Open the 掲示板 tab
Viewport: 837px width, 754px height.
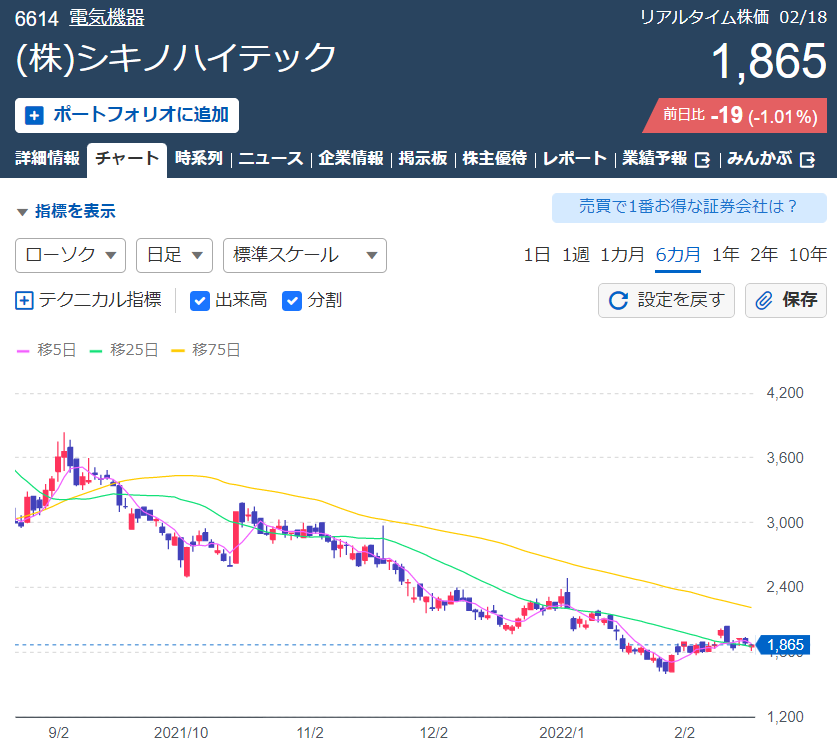point(423,158)
